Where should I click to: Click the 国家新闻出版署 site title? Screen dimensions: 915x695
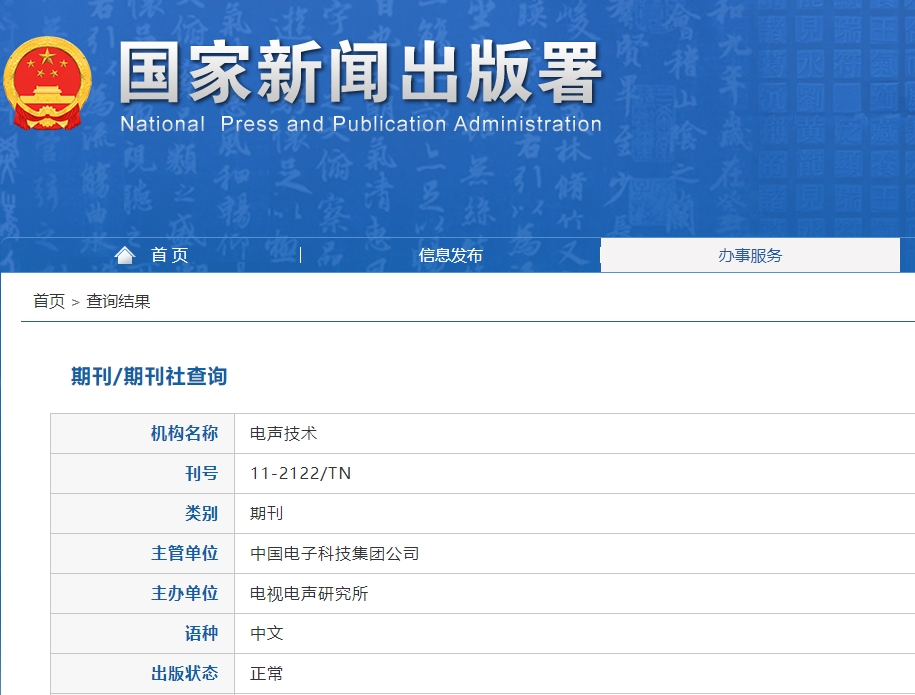pos(360,73)
